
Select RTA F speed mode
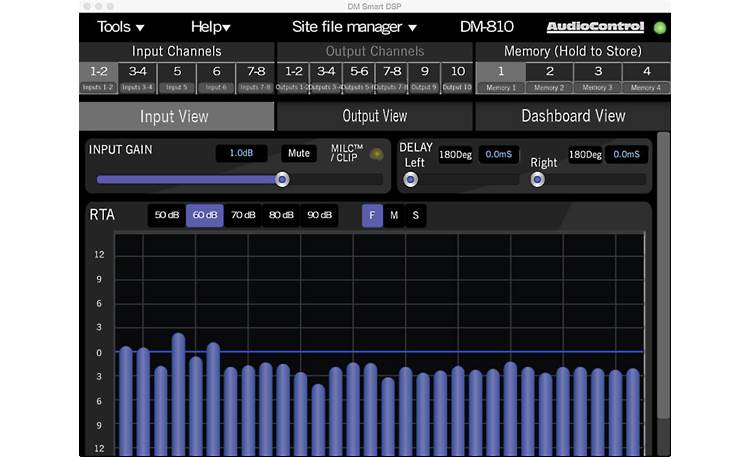[372, 215]
